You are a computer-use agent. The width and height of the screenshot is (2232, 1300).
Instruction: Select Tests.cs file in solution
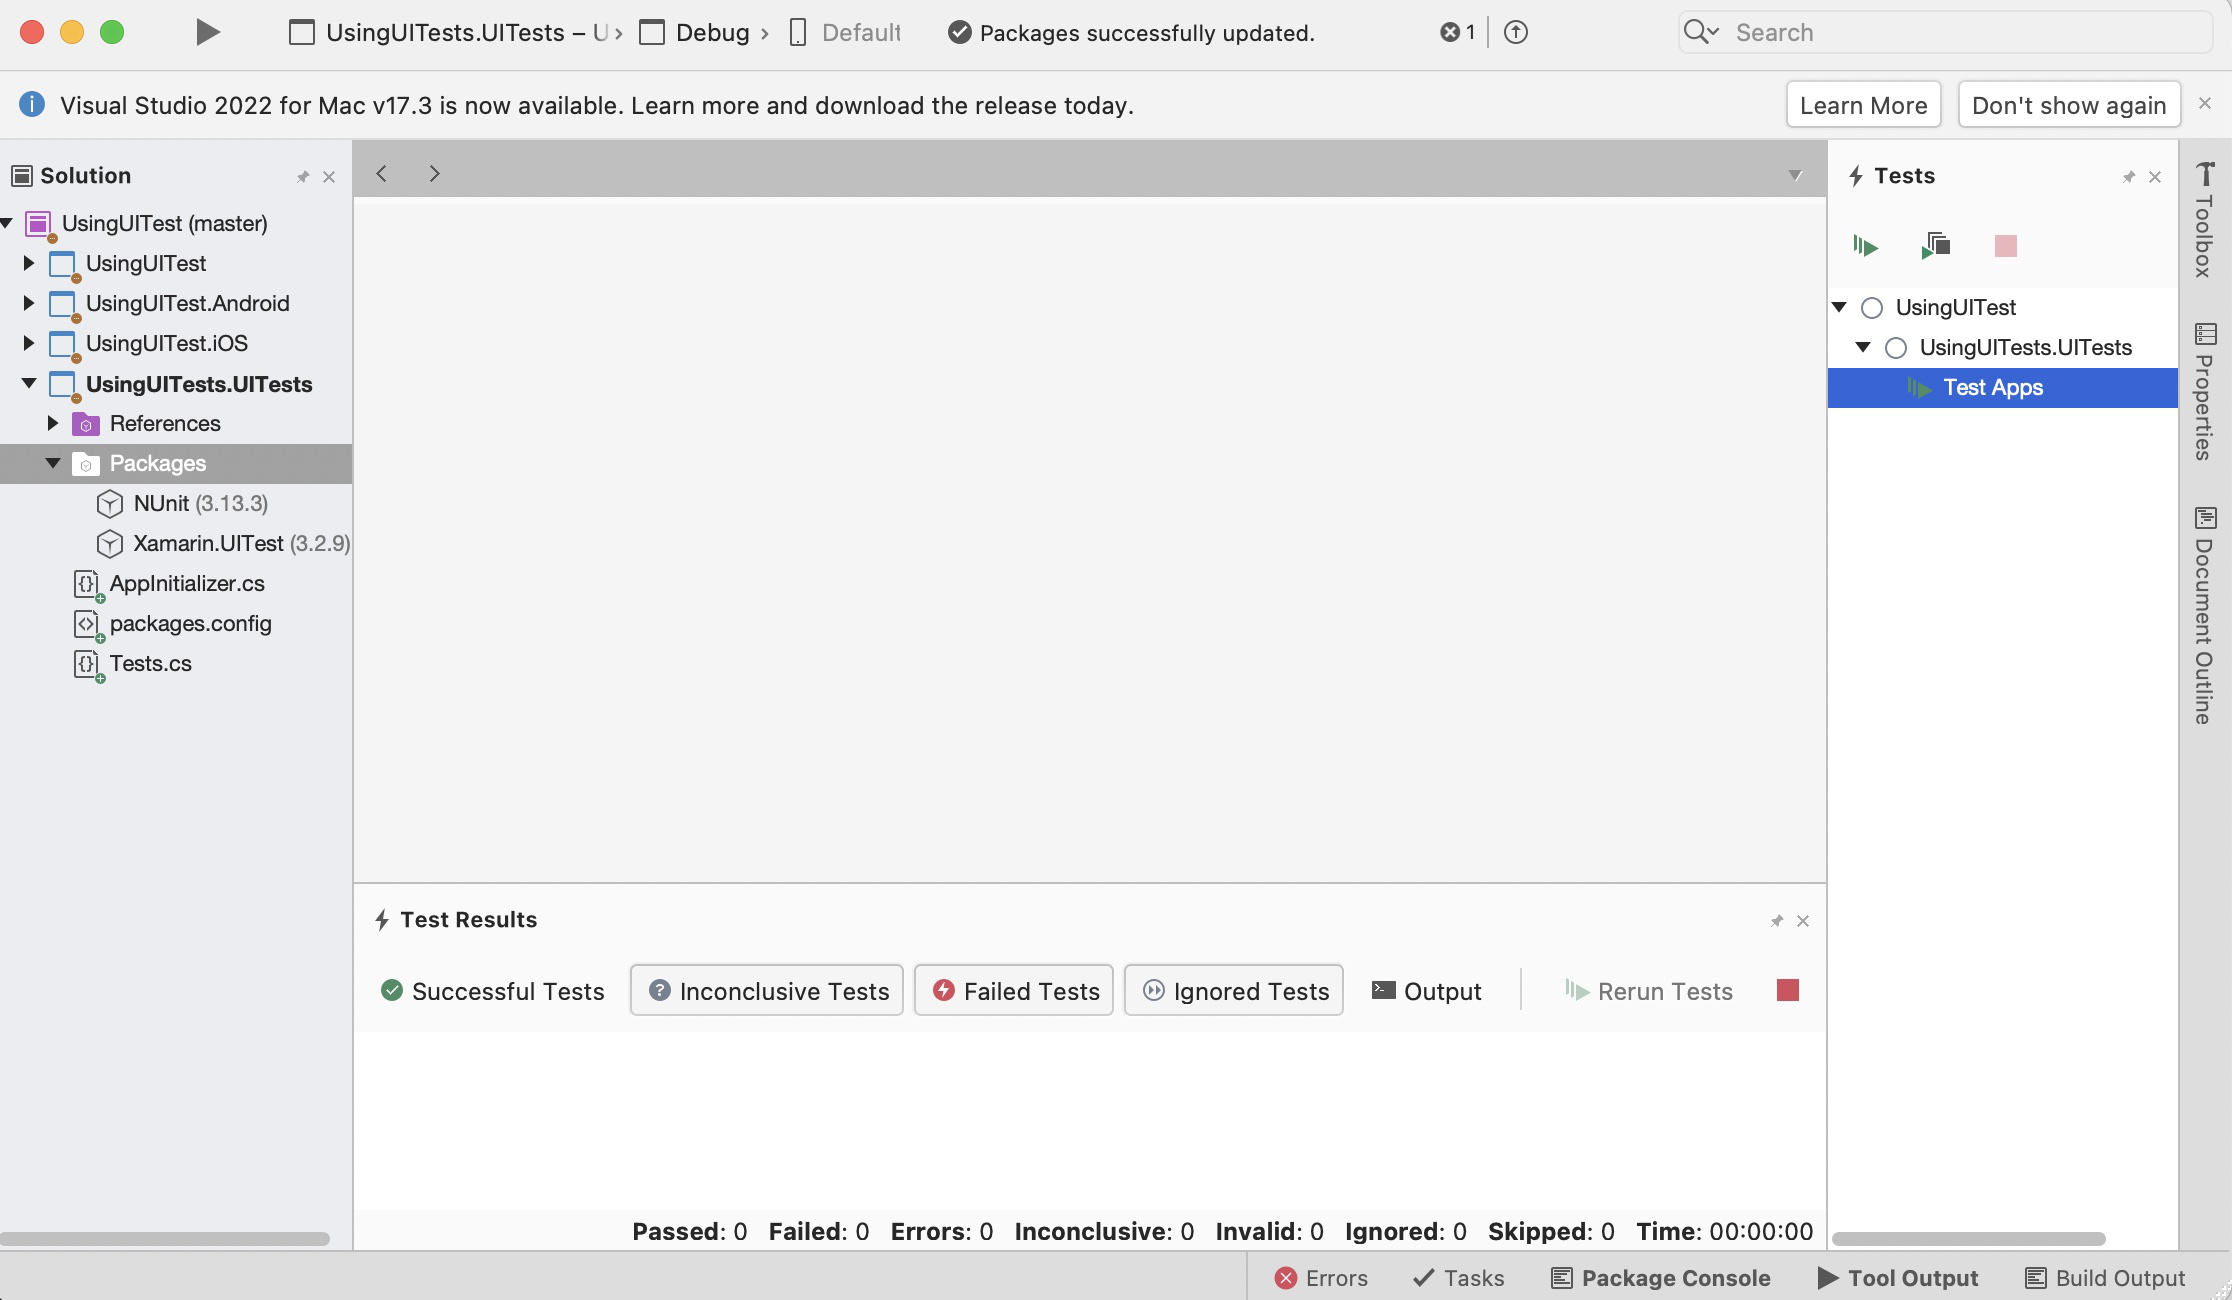tap(150, 662)
